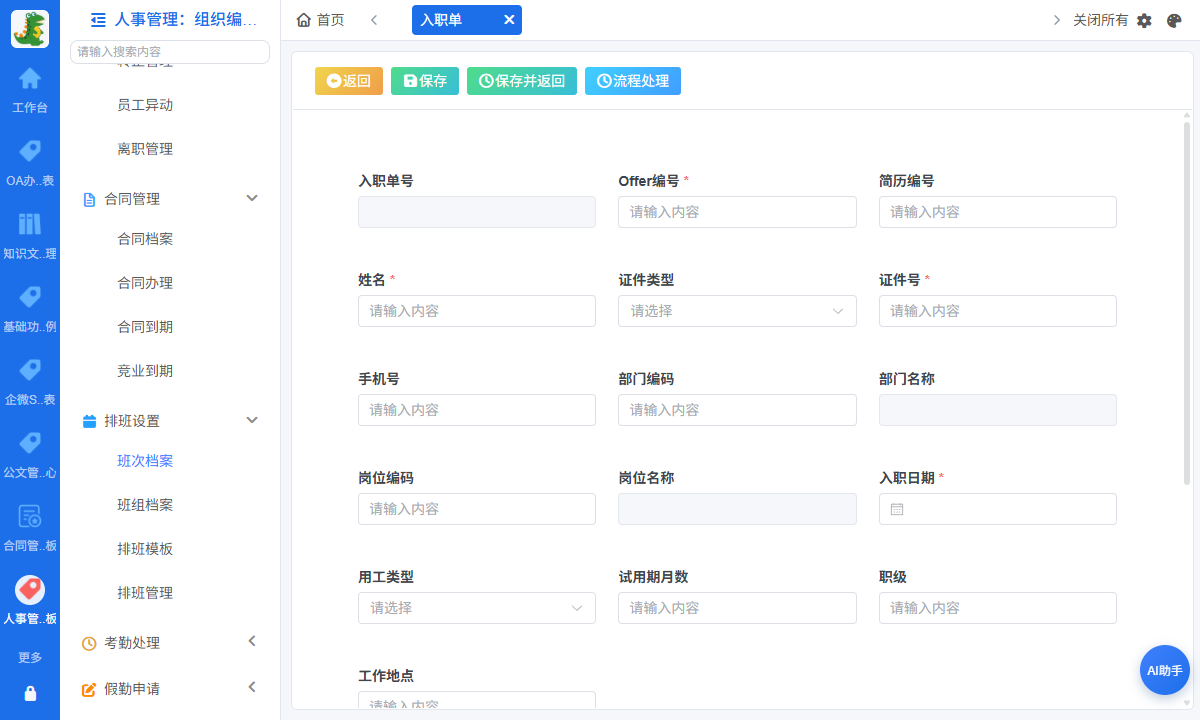Screen dimensions: 1200x720
Task: Click the 部门编码 input field
Action: pos(737,410)
